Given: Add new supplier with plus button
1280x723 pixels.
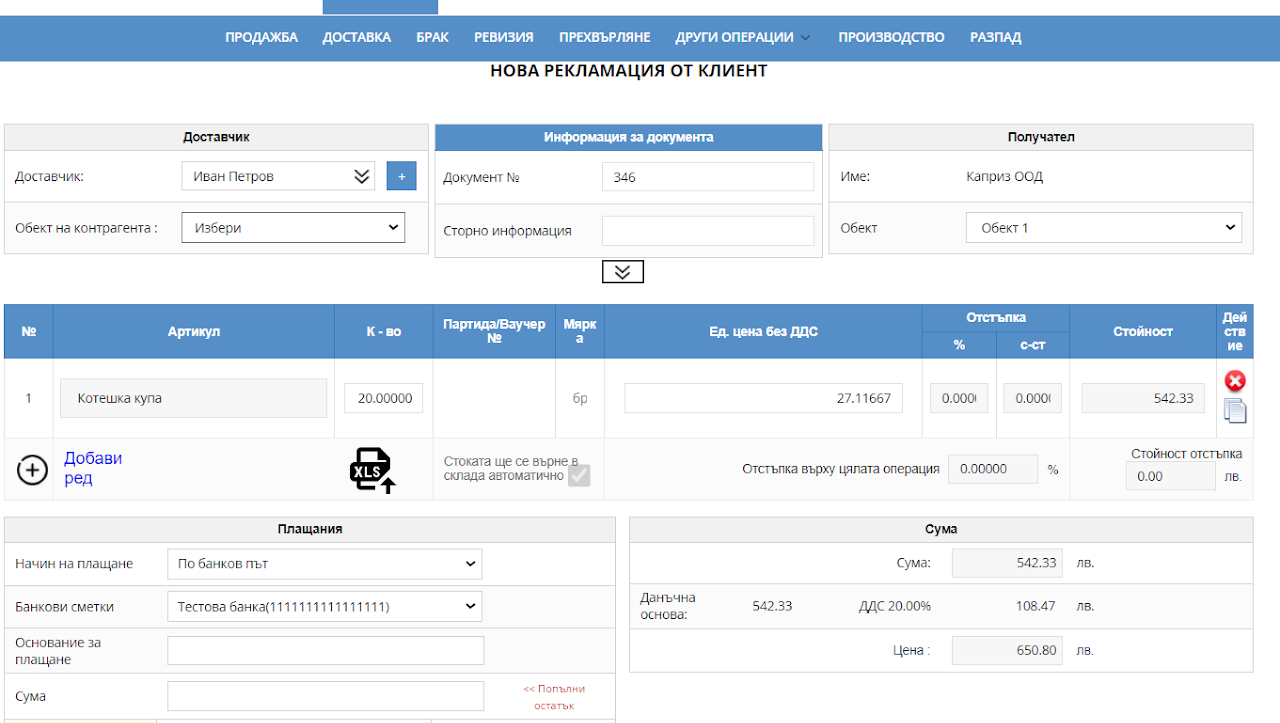Looking at the screenshot, I should point(401,176).
